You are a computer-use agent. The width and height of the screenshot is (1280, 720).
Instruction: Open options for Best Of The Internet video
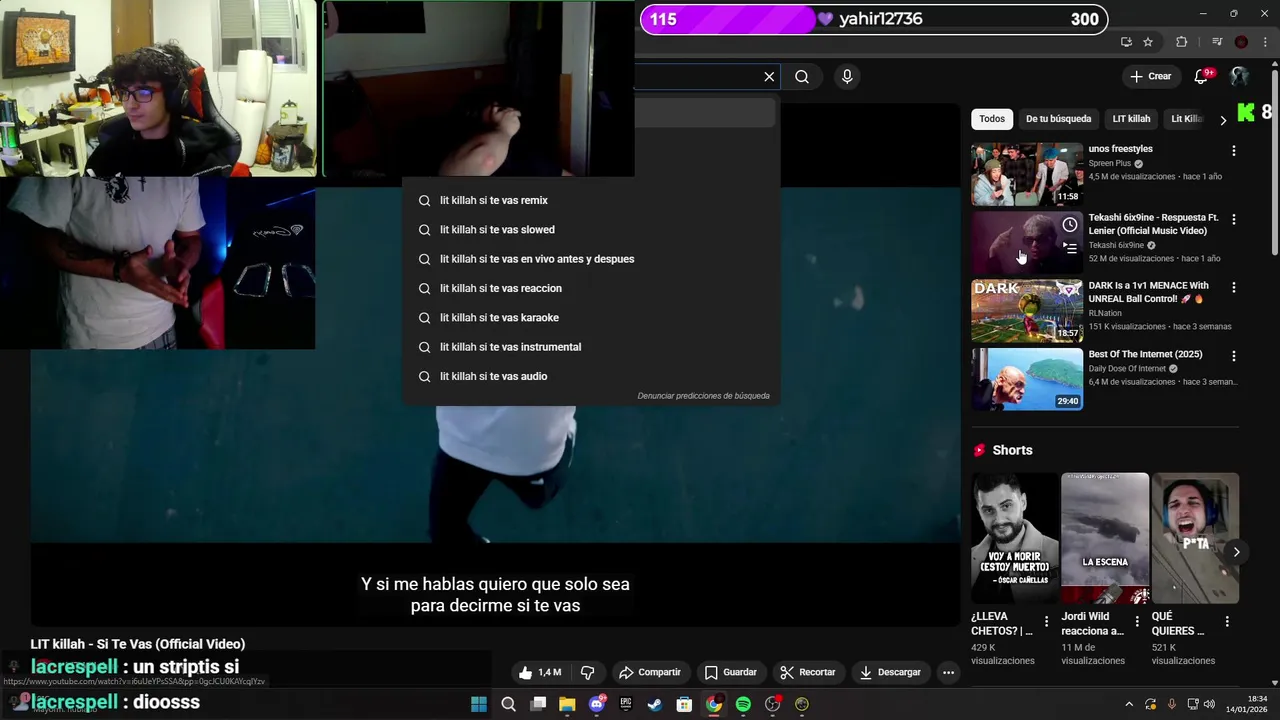[1233, 356]
